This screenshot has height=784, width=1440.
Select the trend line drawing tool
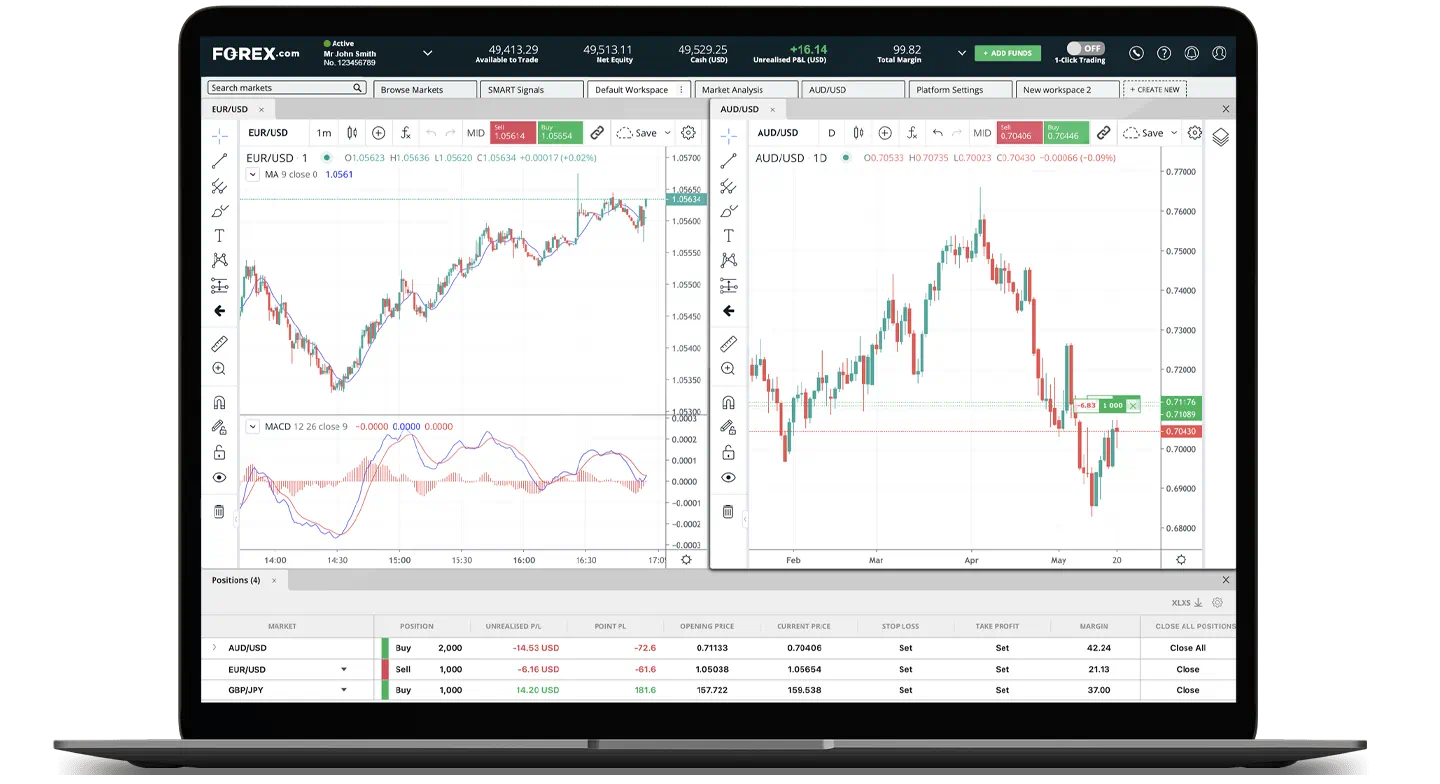click(x=219, y=160)
